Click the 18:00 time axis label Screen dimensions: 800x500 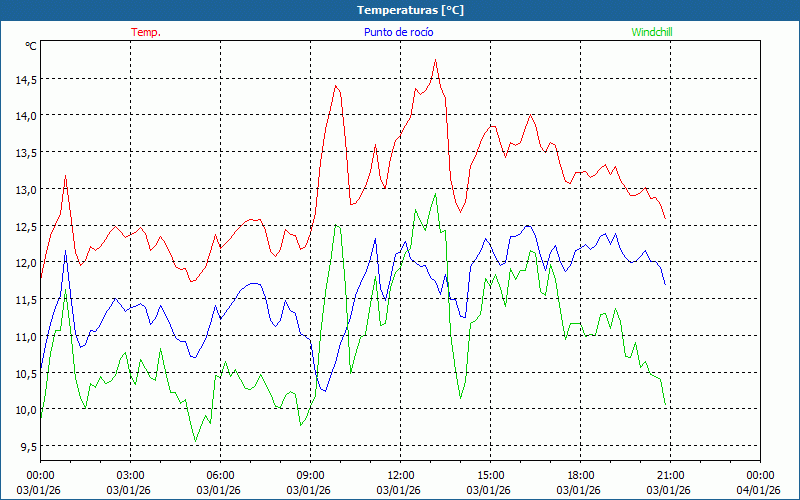[x=580, y=475]
